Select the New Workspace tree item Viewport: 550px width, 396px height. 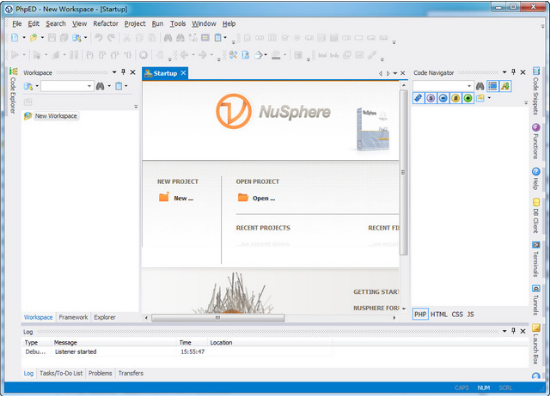(55, 116)
